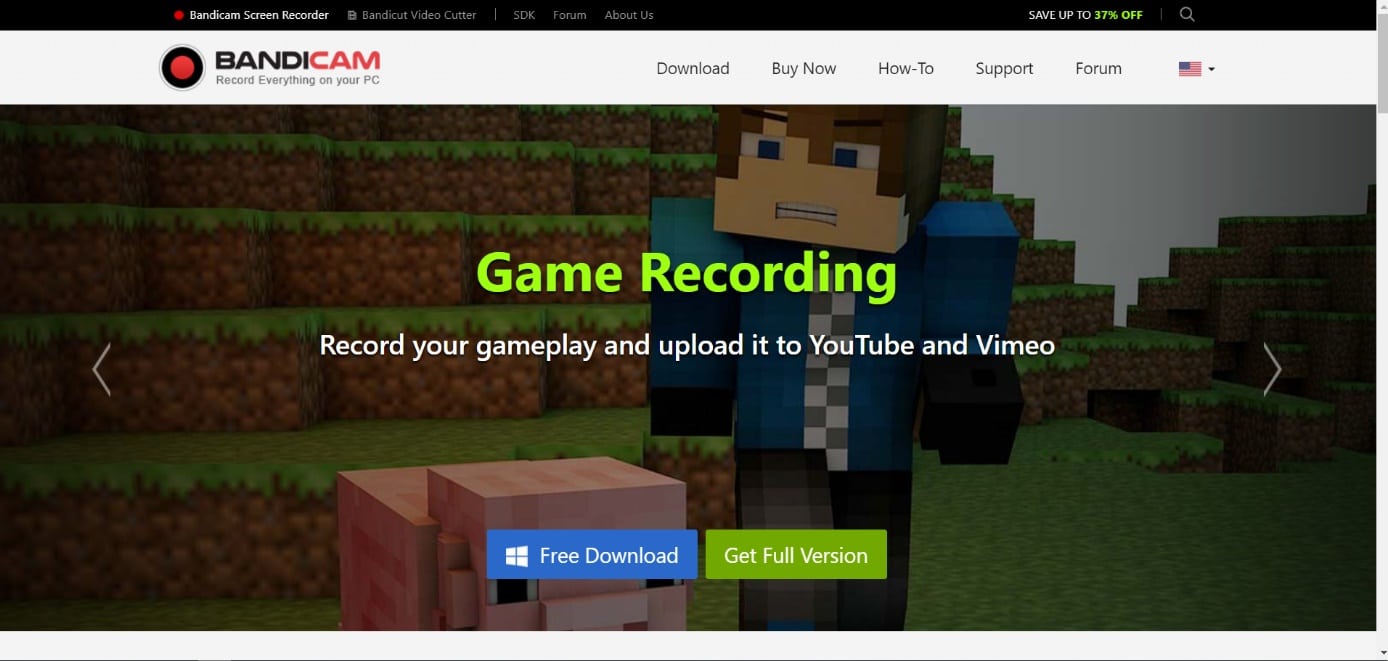Screen dimensions: 1388x661
Task: Advance to next slide arrow
Action: coord(1272,369)
